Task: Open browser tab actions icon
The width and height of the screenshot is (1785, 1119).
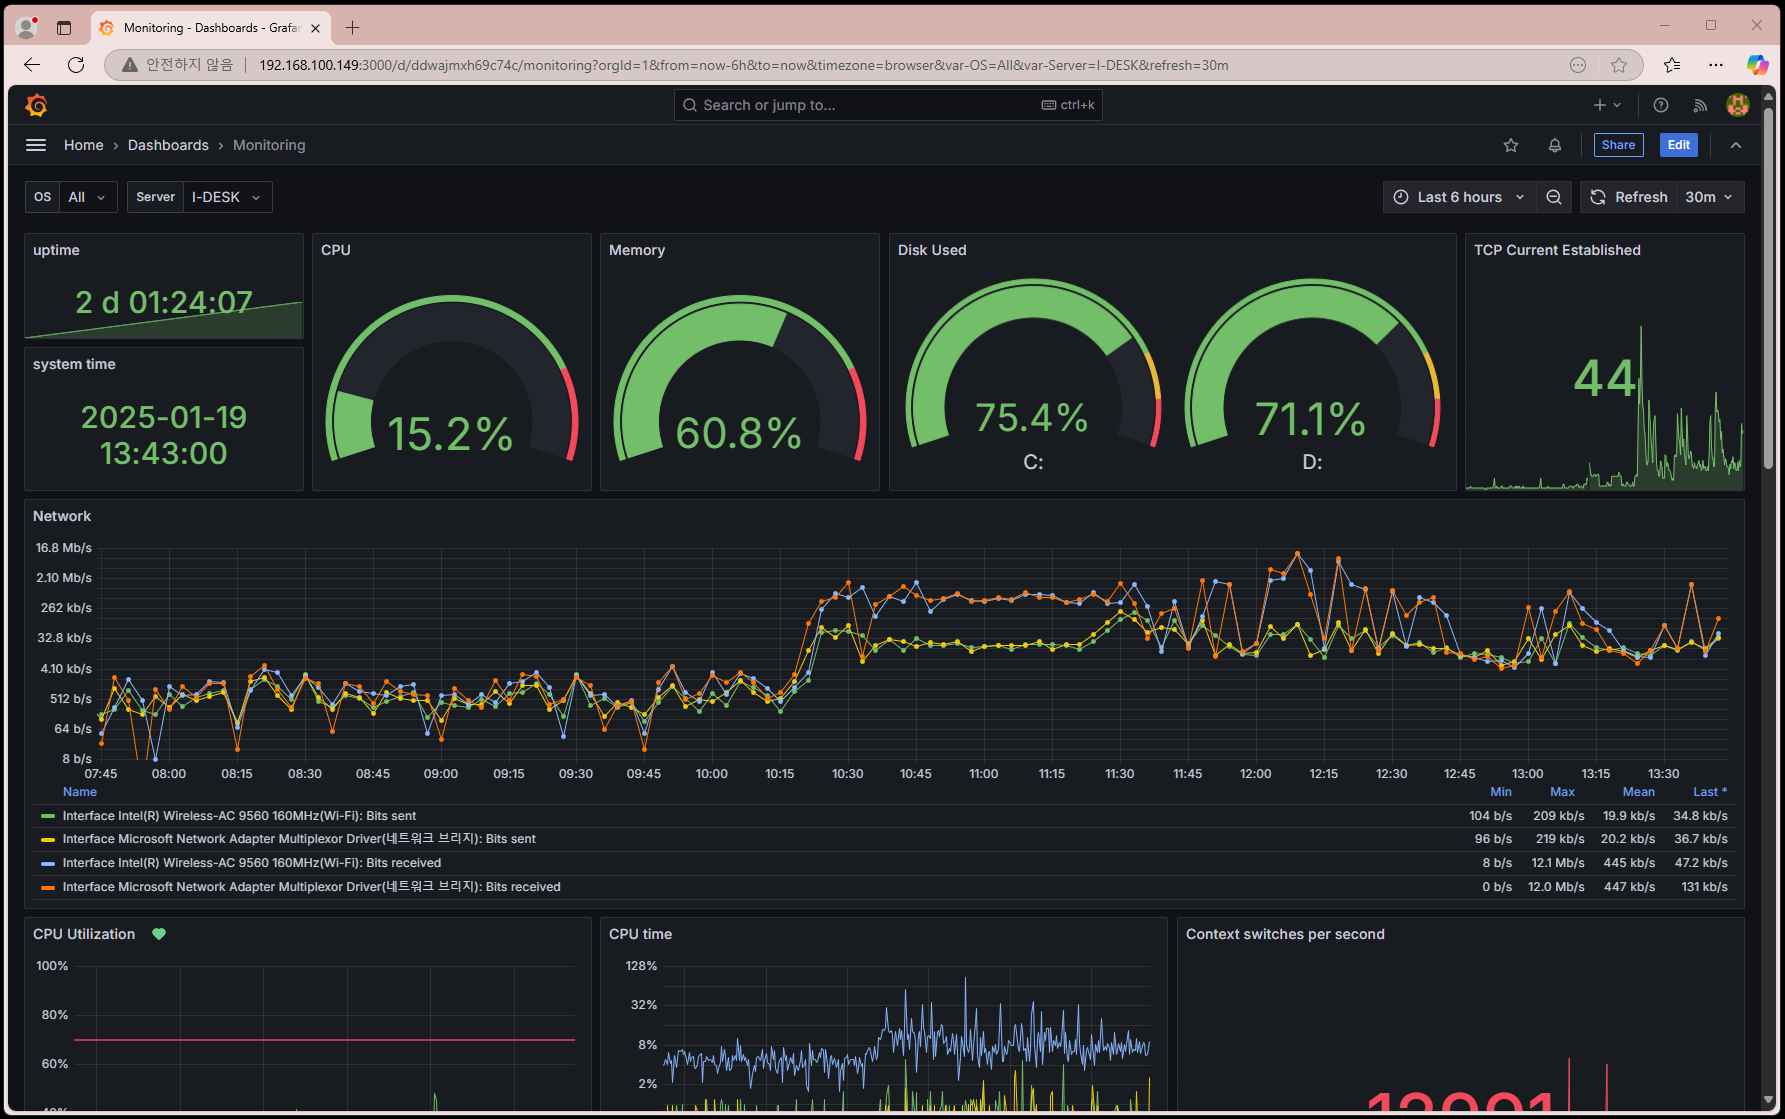Action: click(x=64, y=28)
